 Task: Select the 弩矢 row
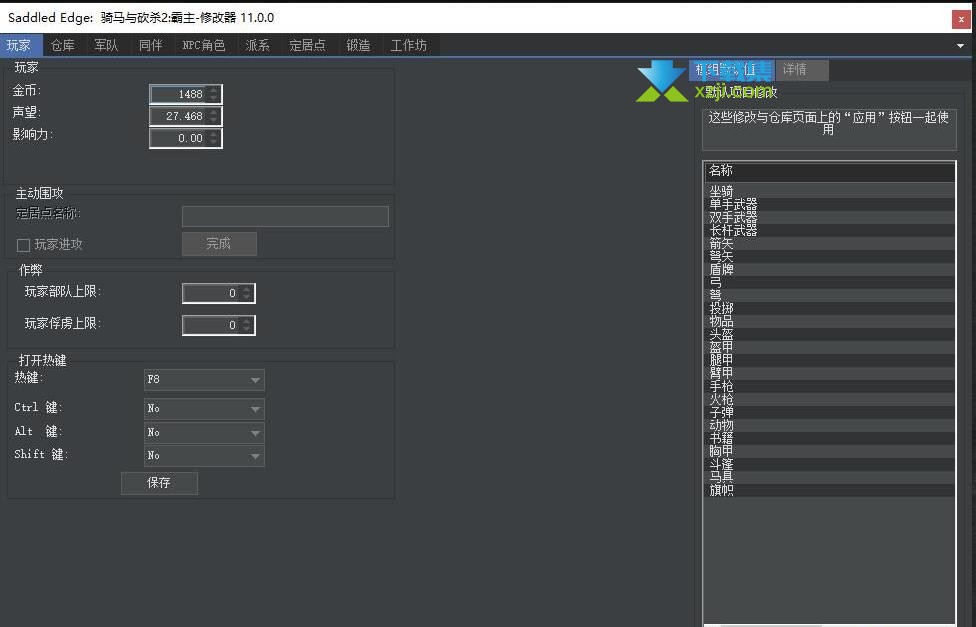click(x=830, y=257)
